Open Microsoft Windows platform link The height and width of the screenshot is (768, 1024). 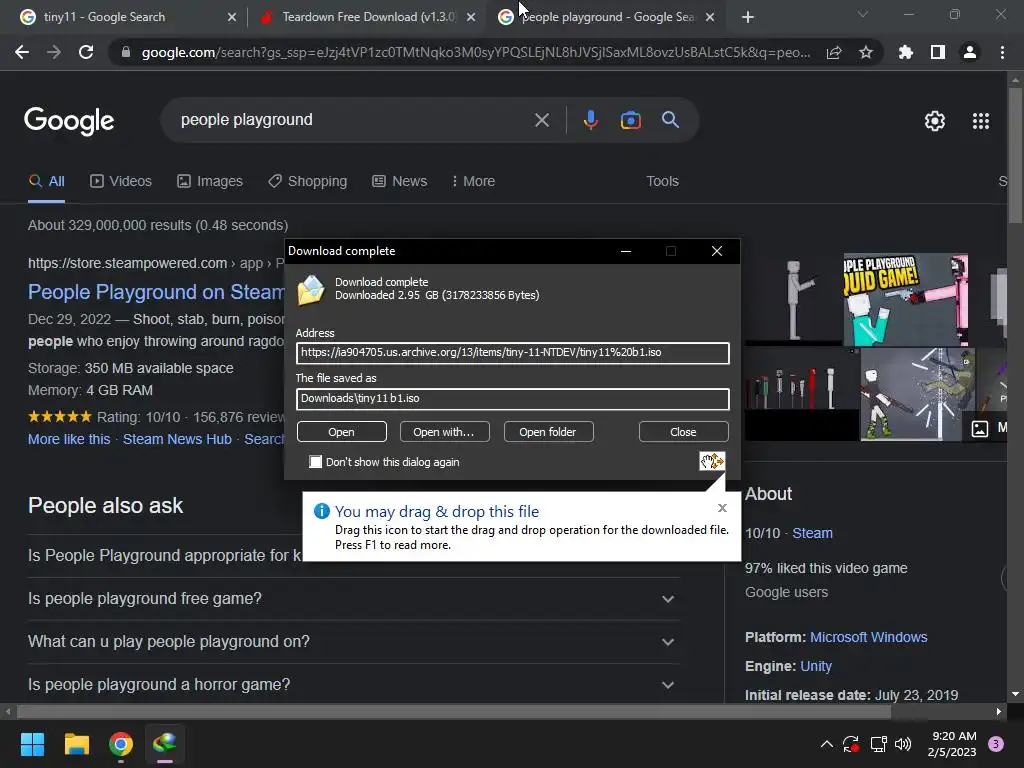[868, 637]
